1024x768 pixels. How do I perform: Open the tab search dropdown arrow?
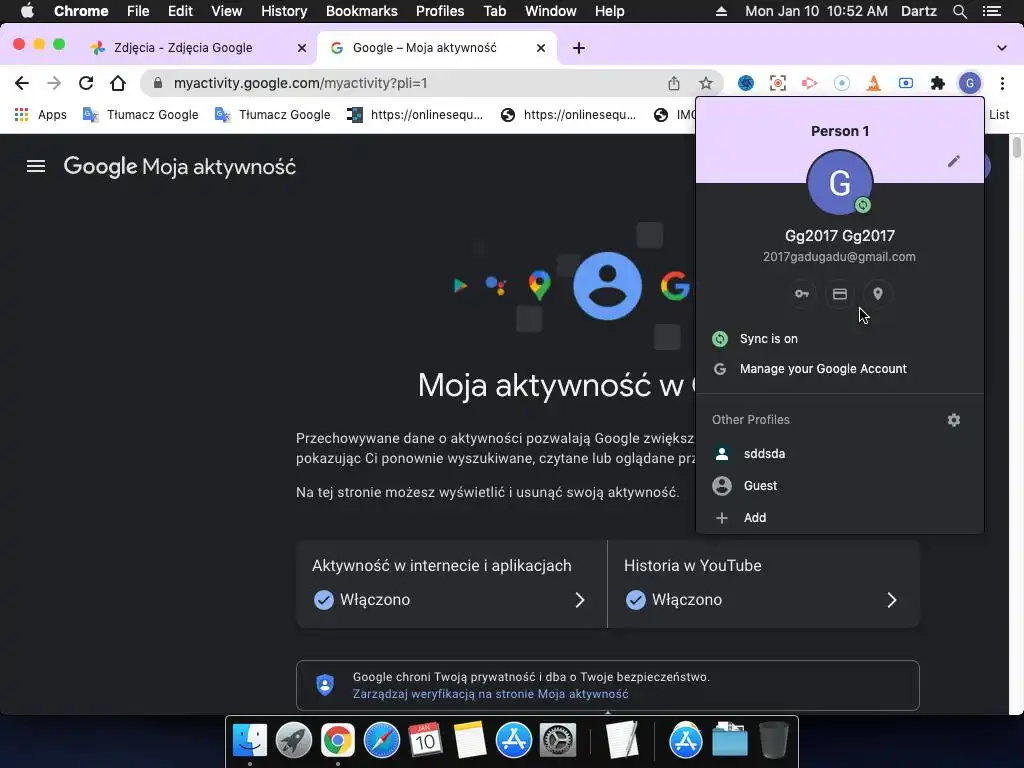click(x=1002, y=48)
